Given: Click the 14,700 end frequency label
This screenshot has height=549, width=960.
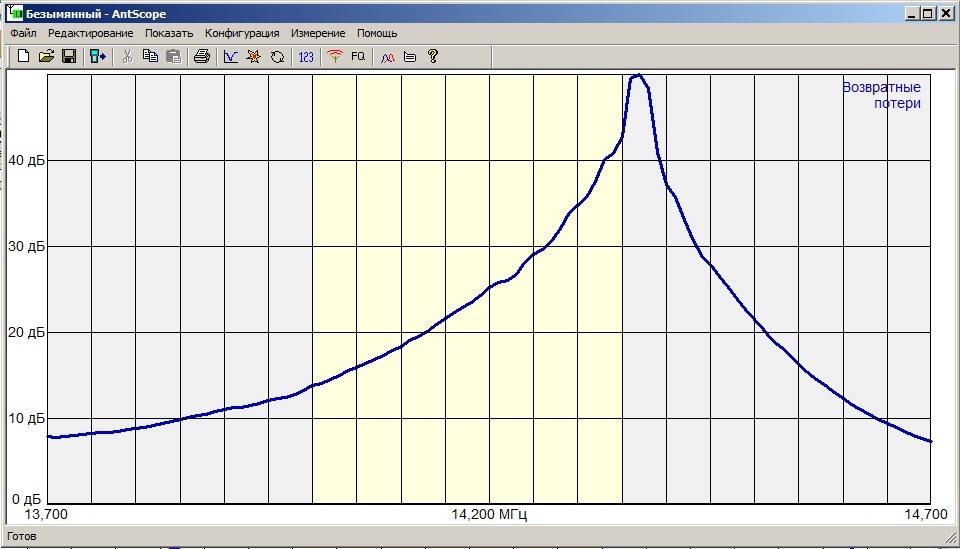Looking at the screenshot, I should [x=926, y=514].
